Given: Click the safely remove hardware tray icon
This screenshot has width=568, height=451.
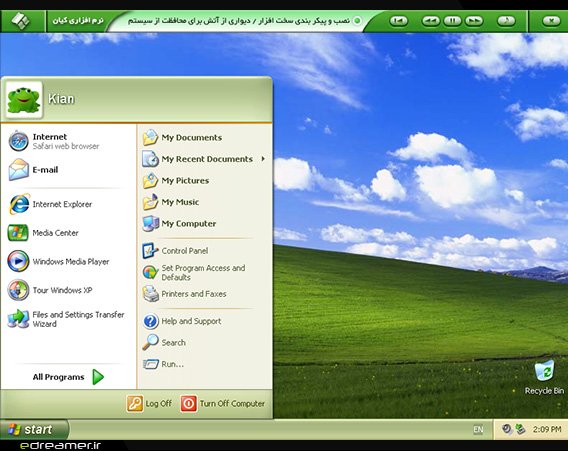Looking at the screenshot, I should pyautogui.click(x=521, y=429).
